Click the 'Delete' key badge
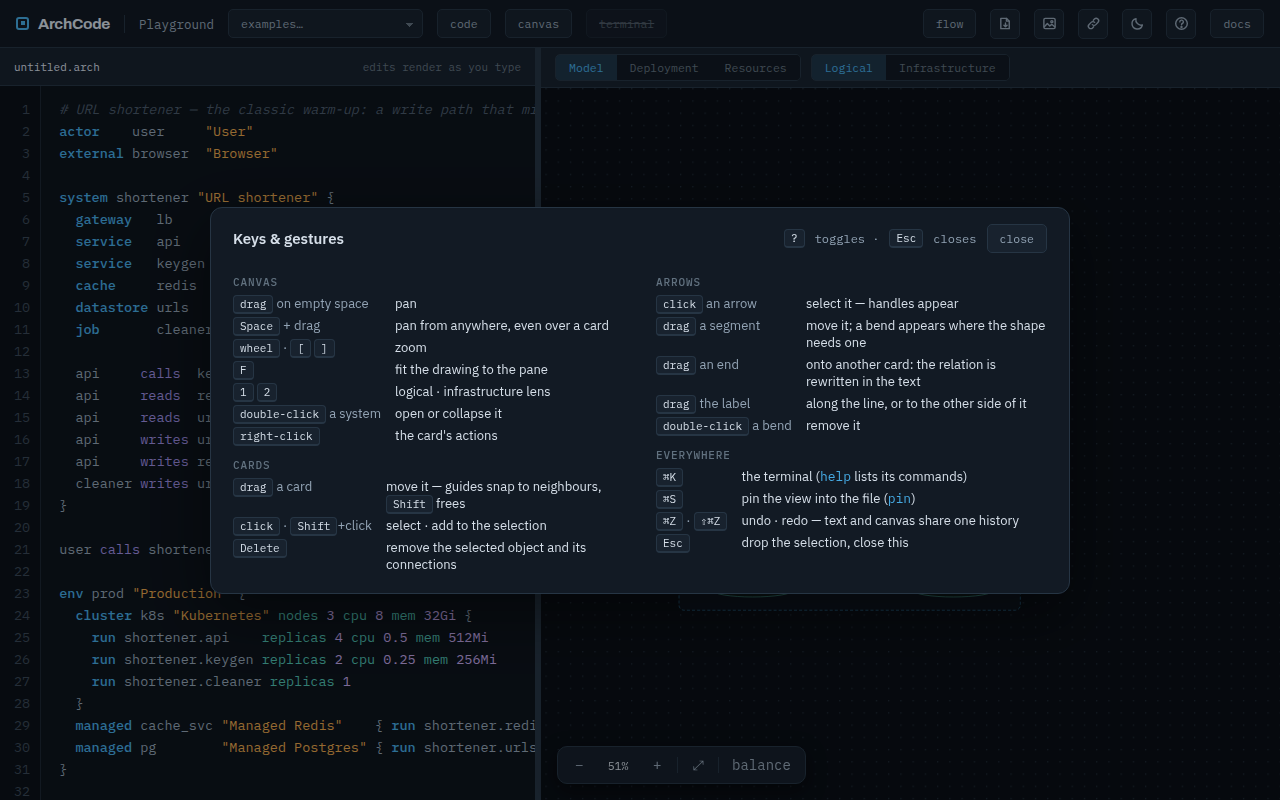This screenshot has width=1280, height=800. (260, 548)
